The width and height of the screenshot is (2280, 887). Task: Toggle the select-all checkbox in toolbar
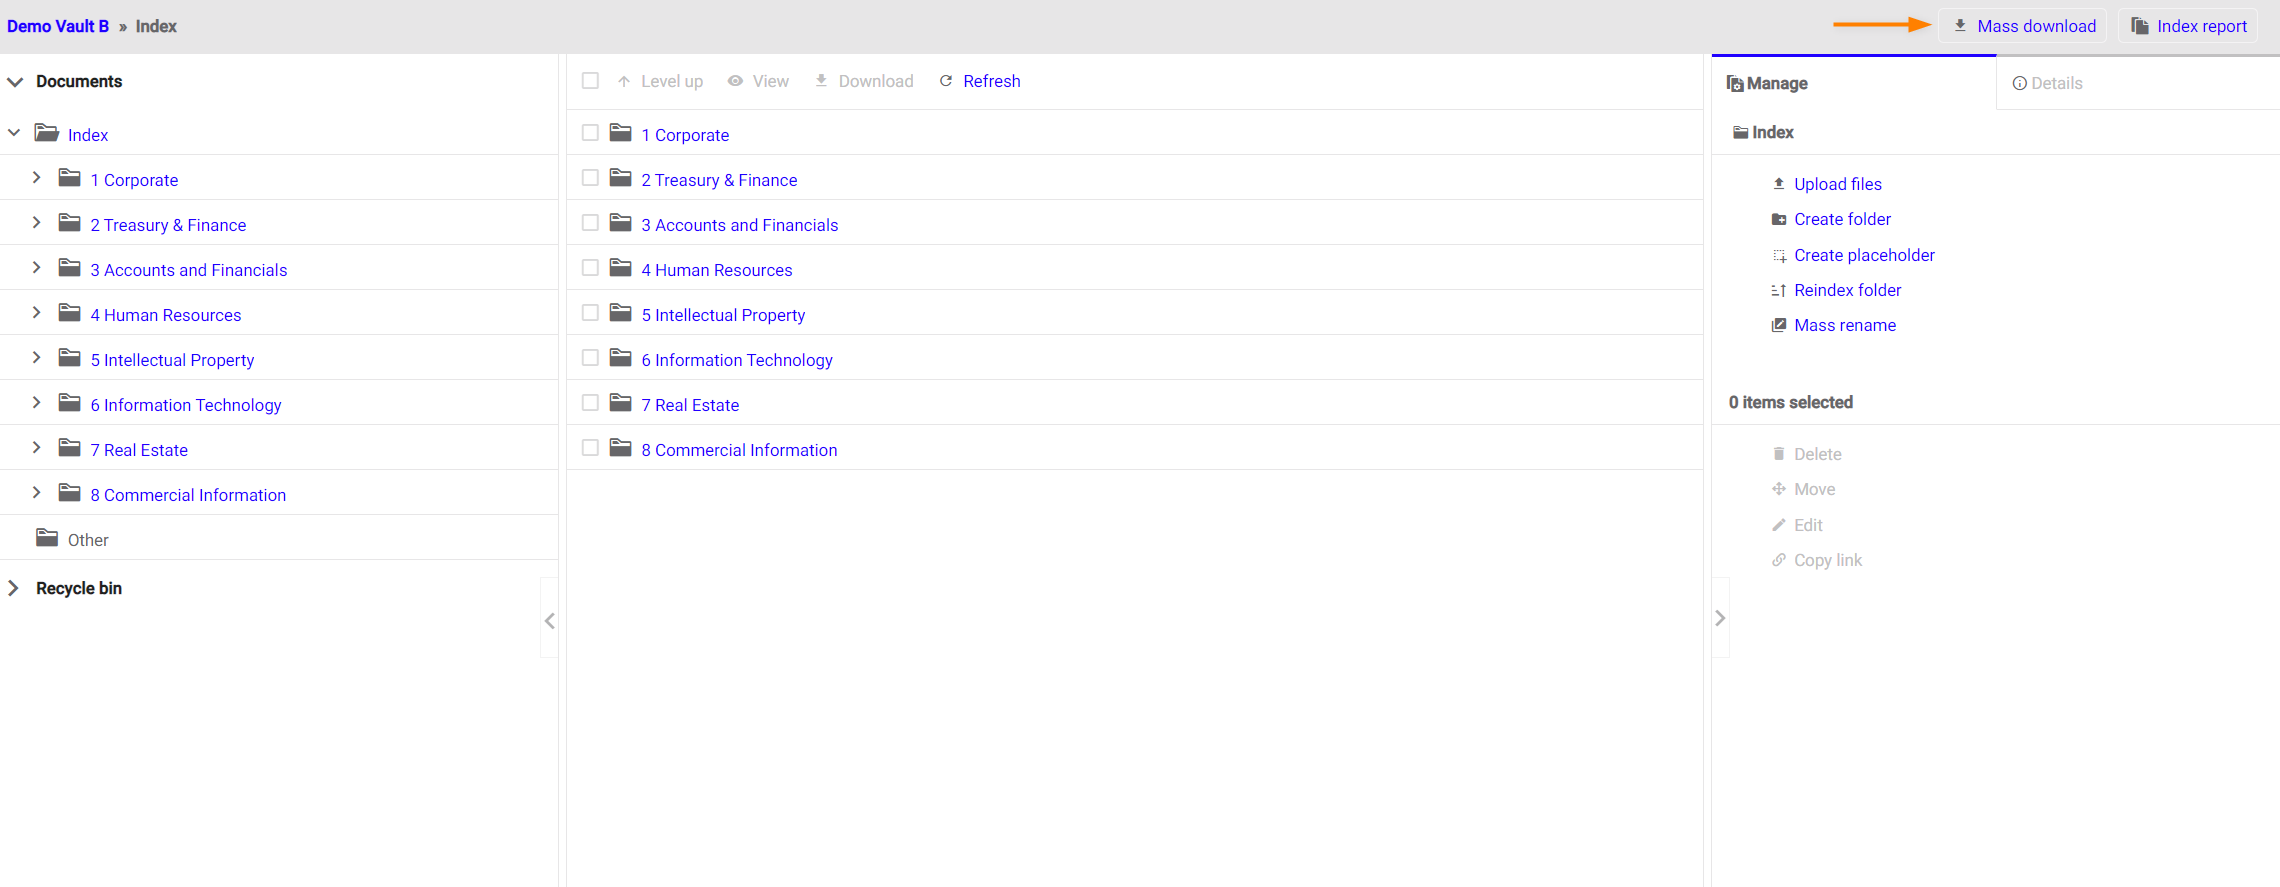click(x=590, y=81)
